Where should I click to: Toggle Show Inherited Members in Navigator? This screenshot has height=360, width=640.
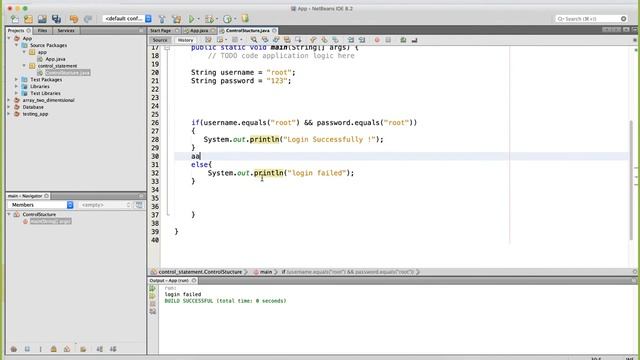pyautogui.click(x=14, y=349)
